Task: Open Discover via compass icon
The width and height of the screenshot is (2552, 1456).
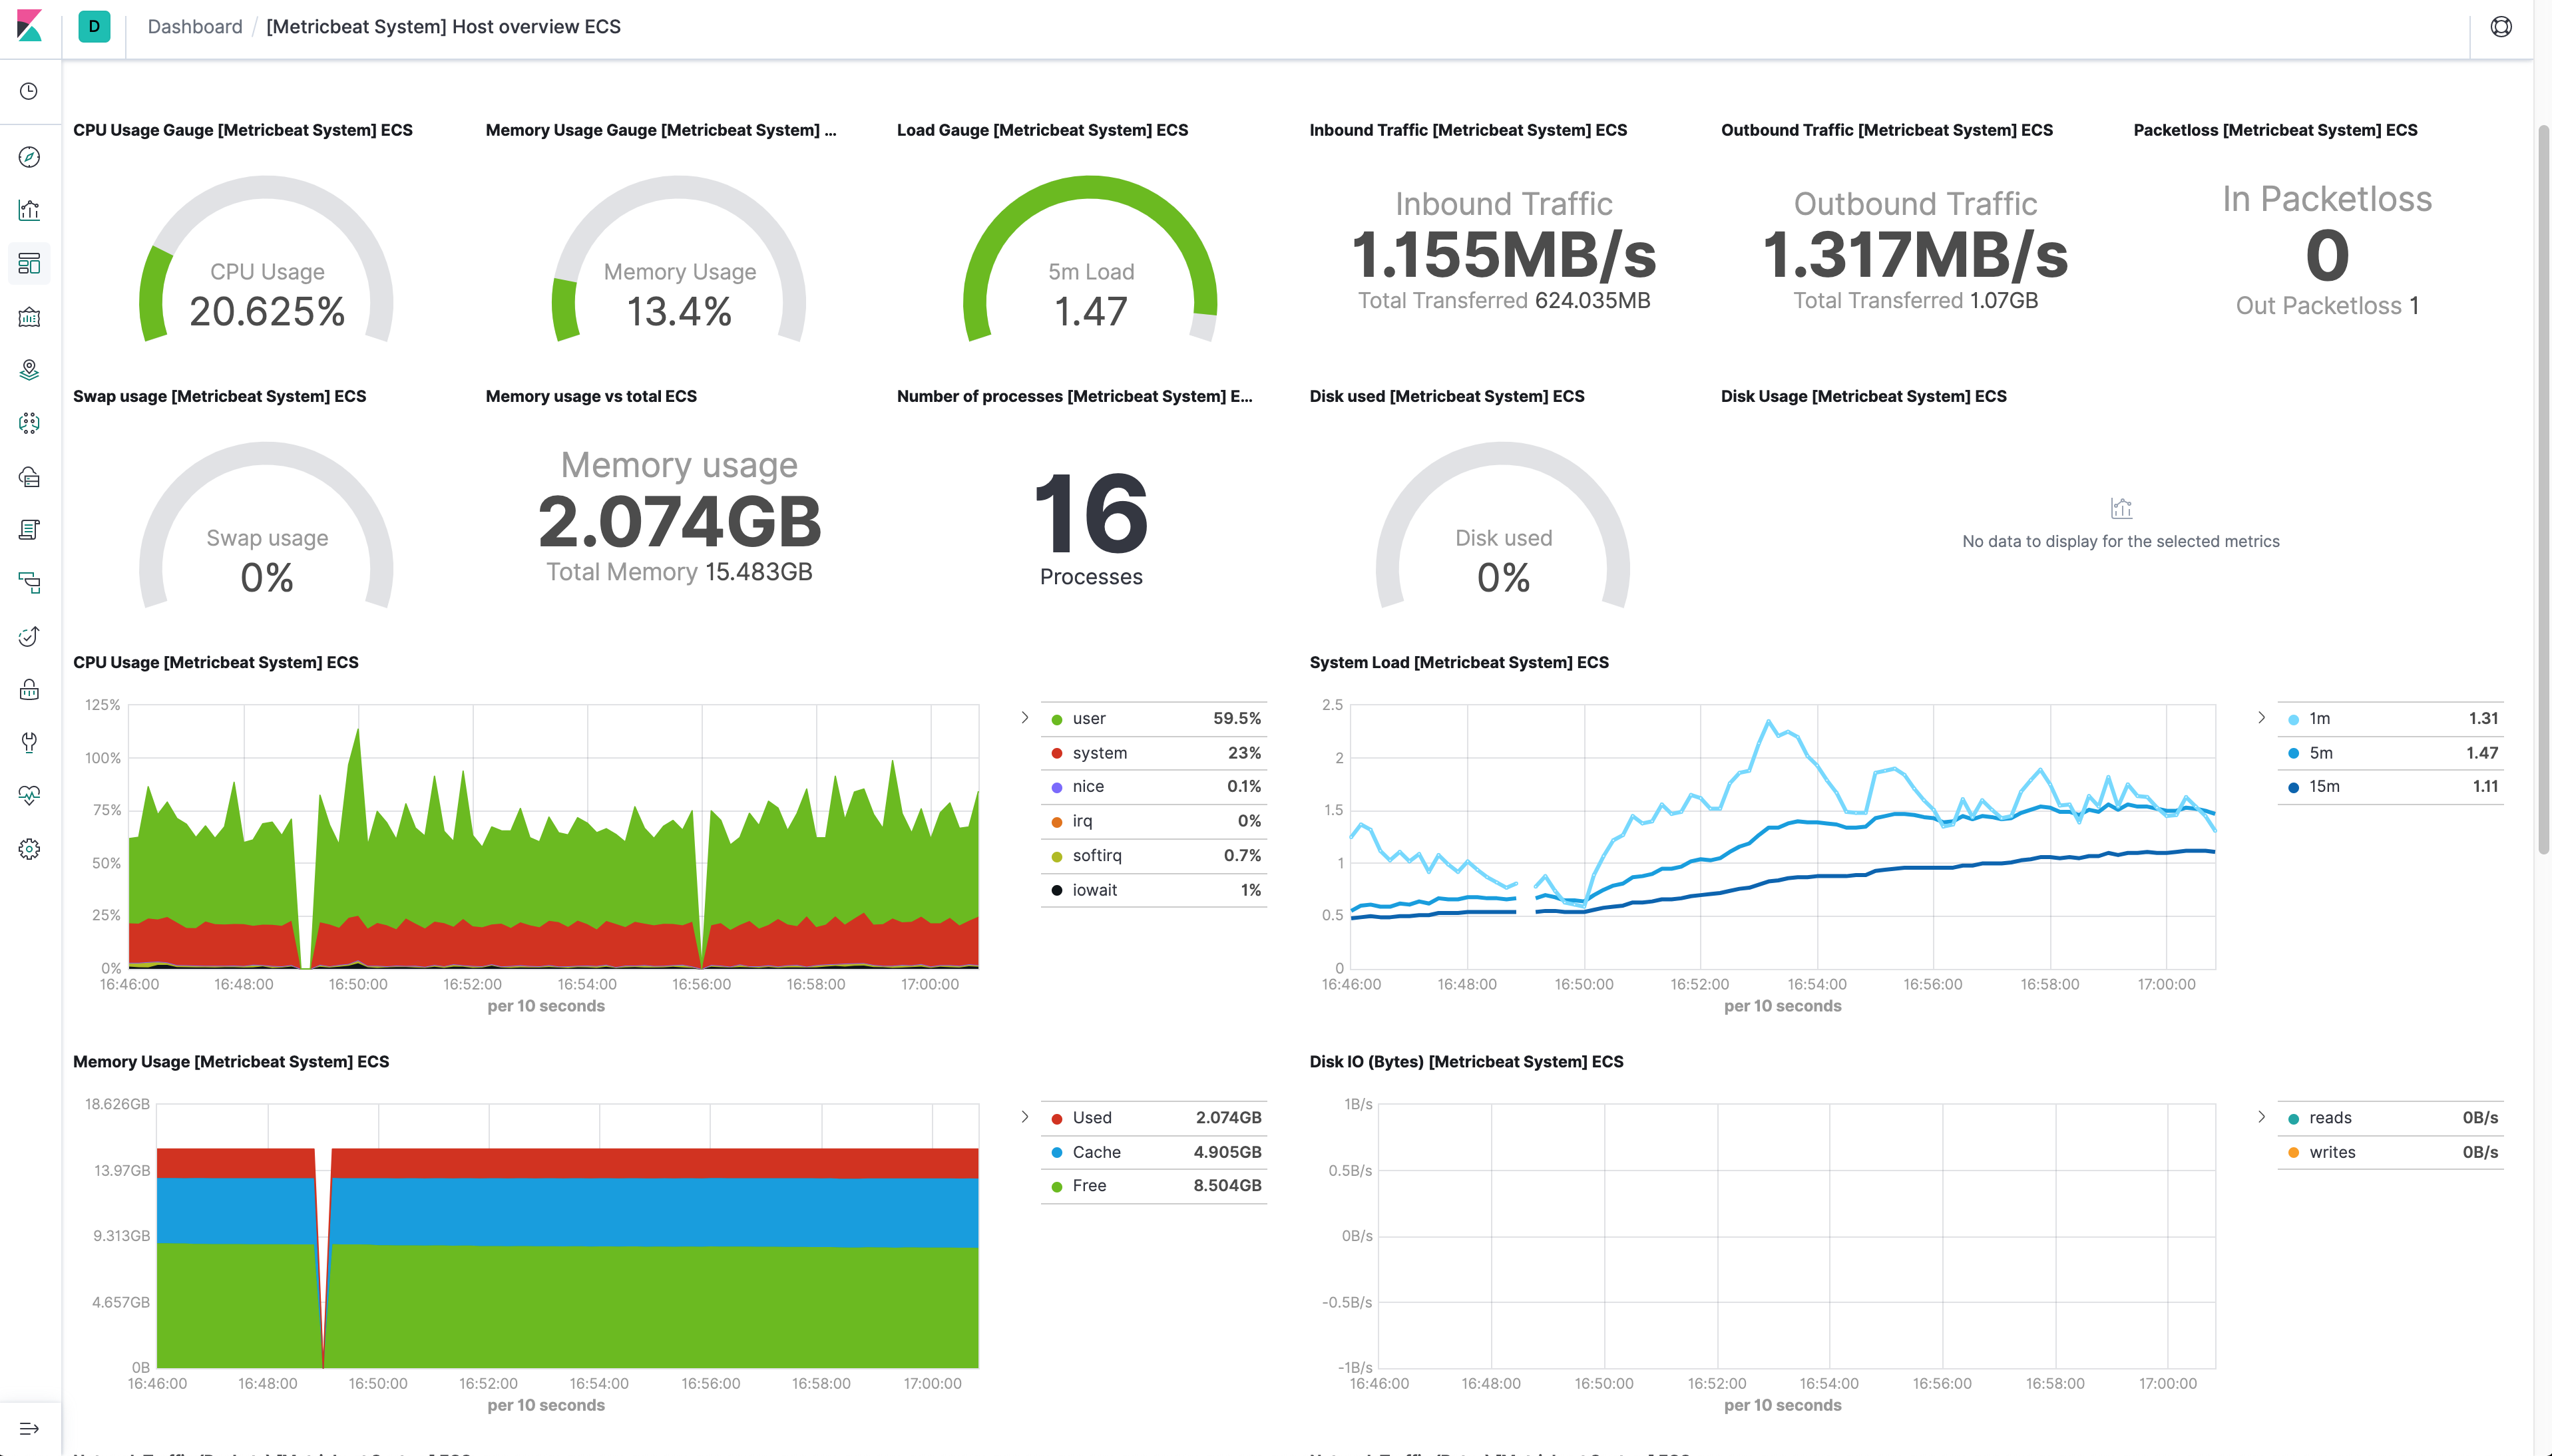Action: tap(29, 157)
